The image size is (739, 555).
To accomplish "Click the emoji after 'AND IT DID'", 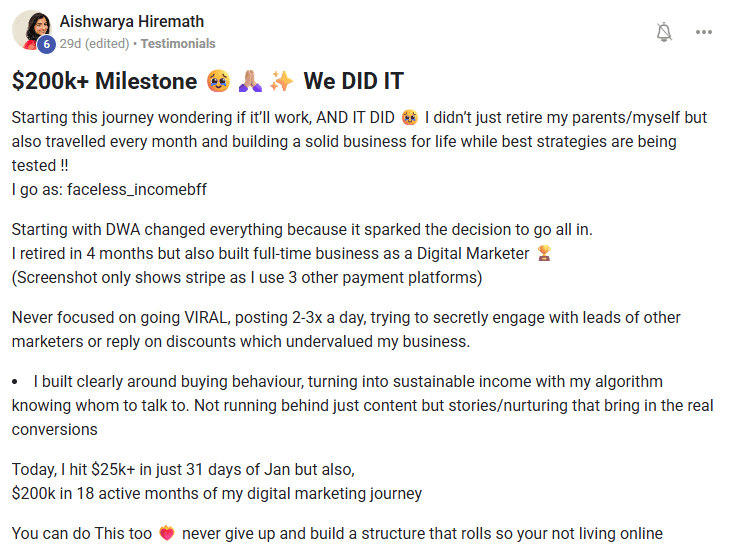I will 408,118.
